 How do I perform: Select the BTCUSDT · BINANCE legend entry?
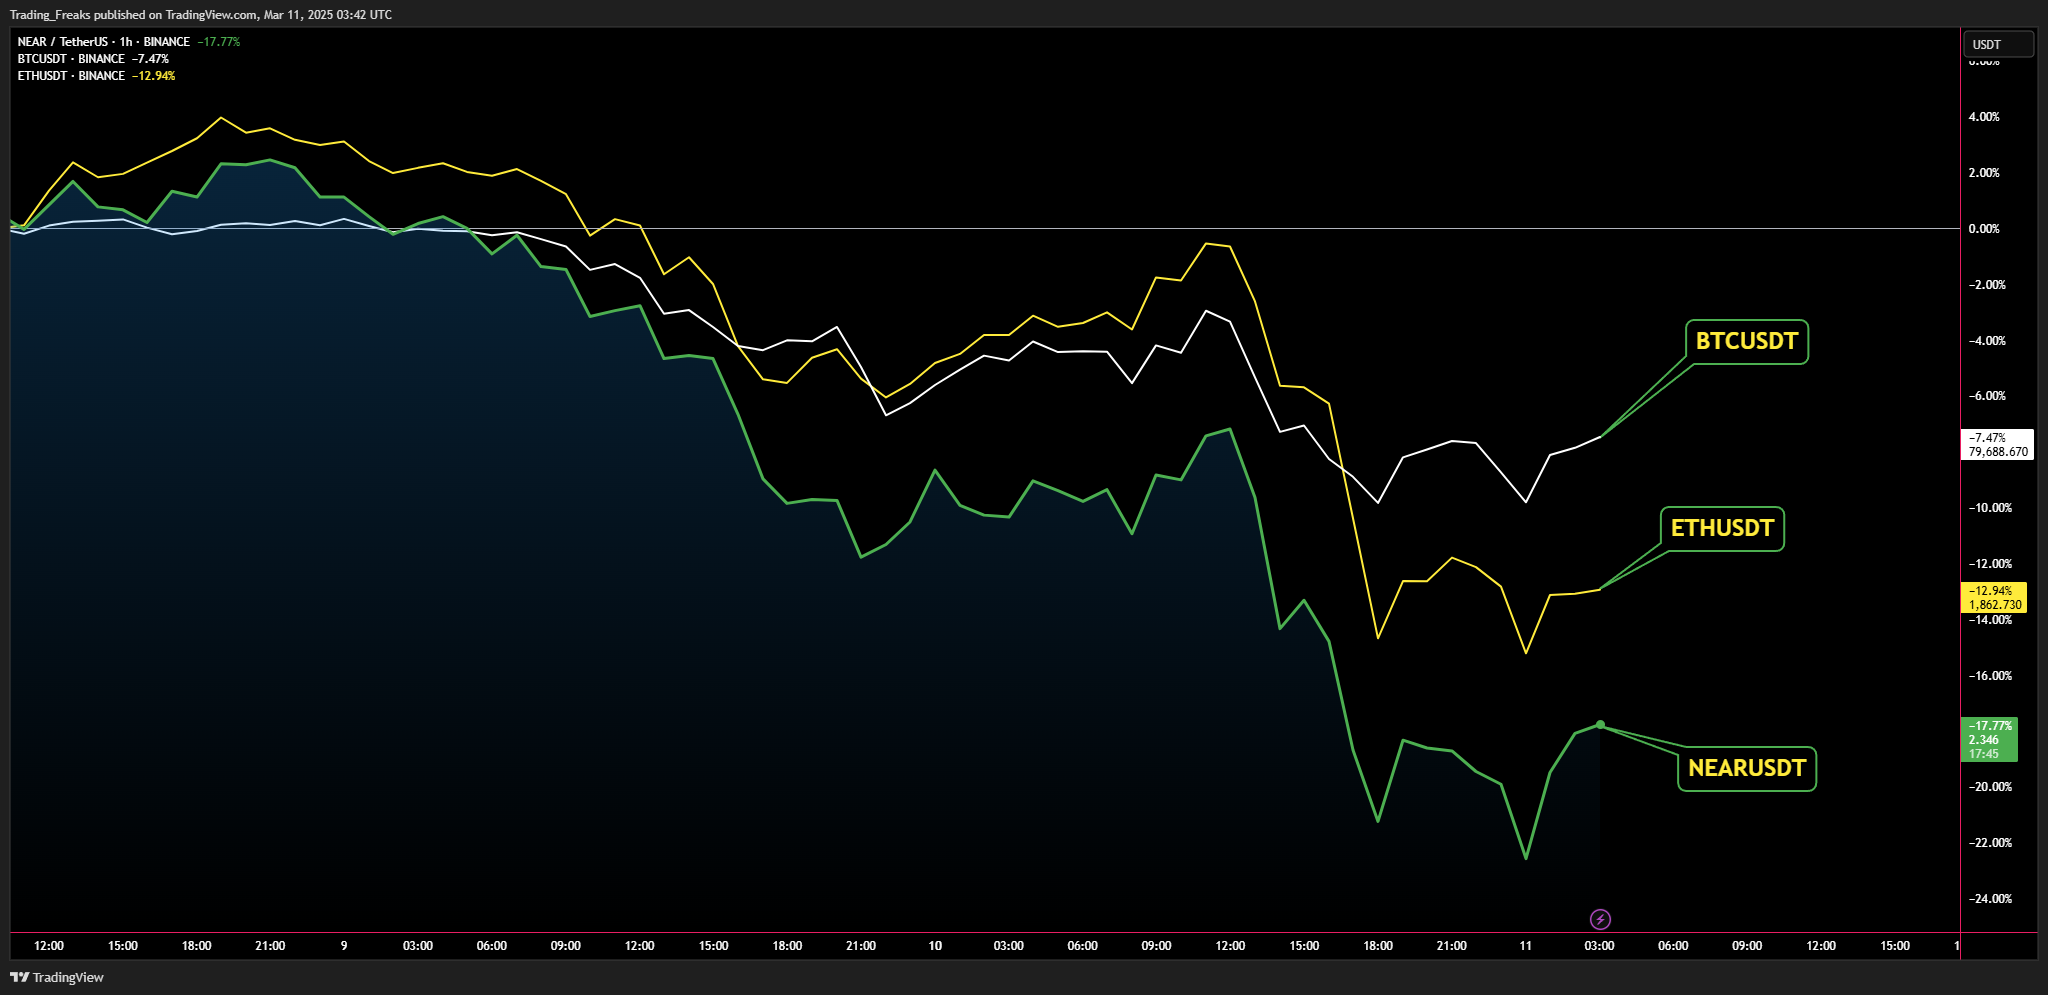click(71, 59)
